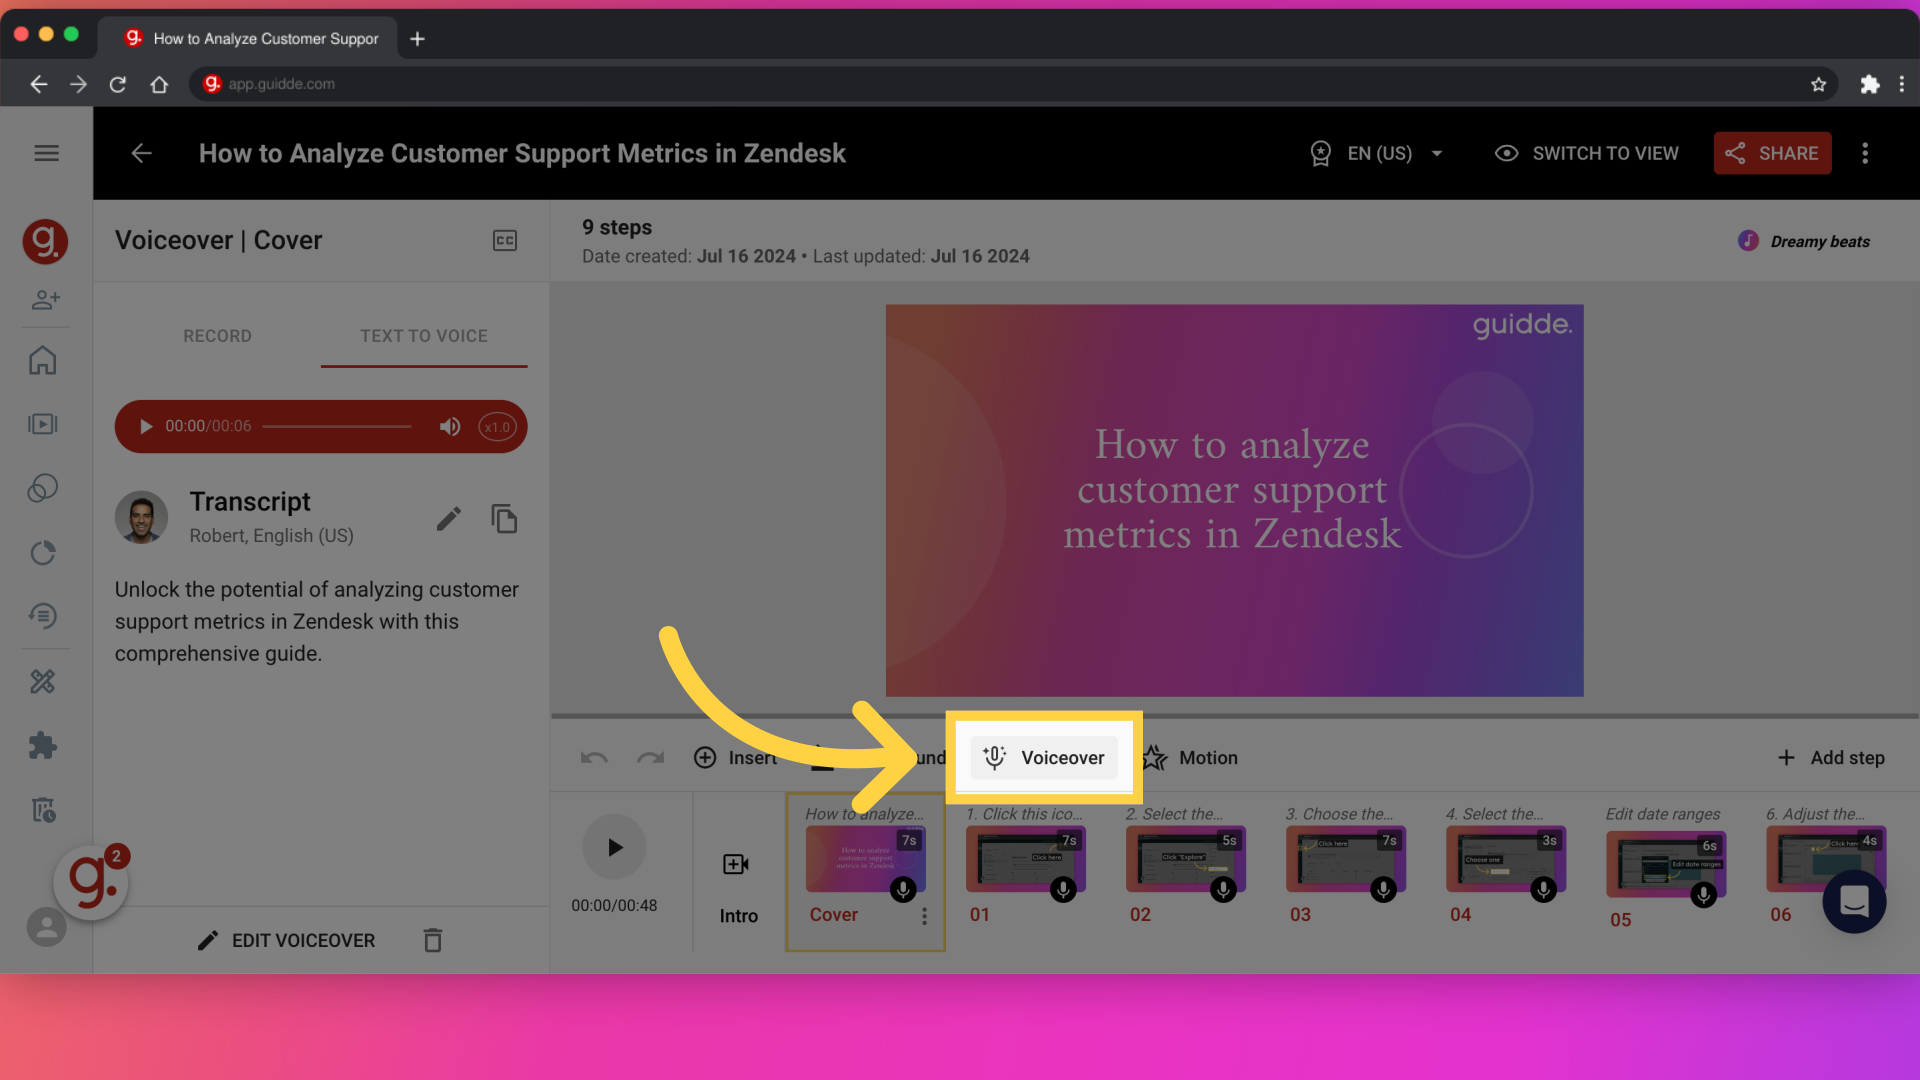Screen dimensions: 1920x1080
Task: Click the transcript text paragraph
Action: 317,621
